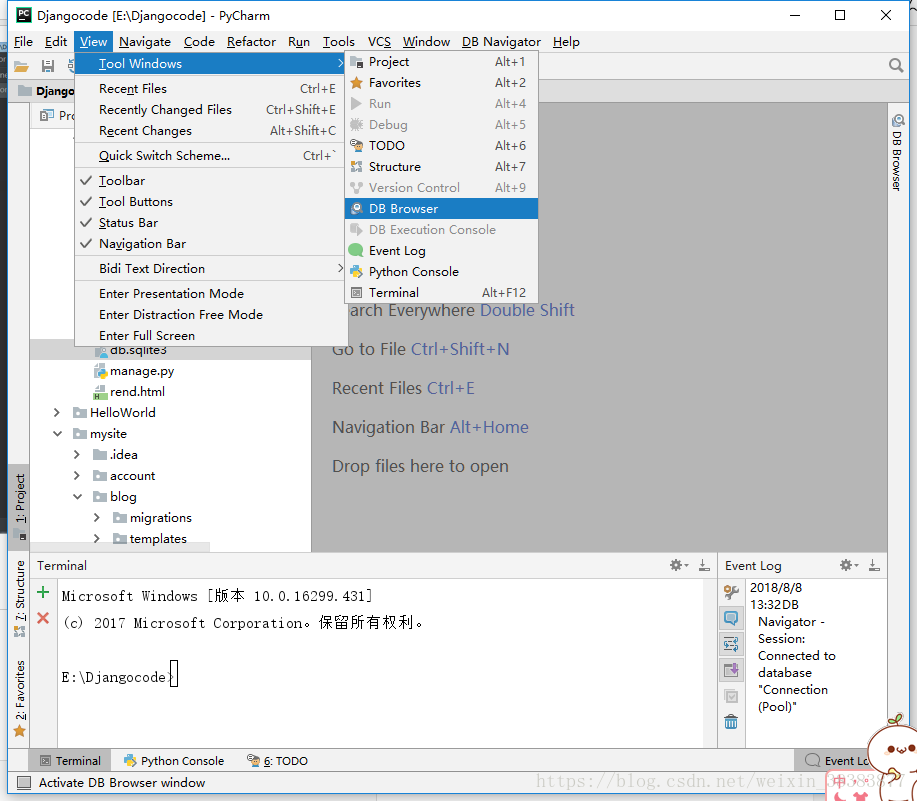
Task: Expand the .idea folder
Action: pyautogui.click(x=77, y=455)
